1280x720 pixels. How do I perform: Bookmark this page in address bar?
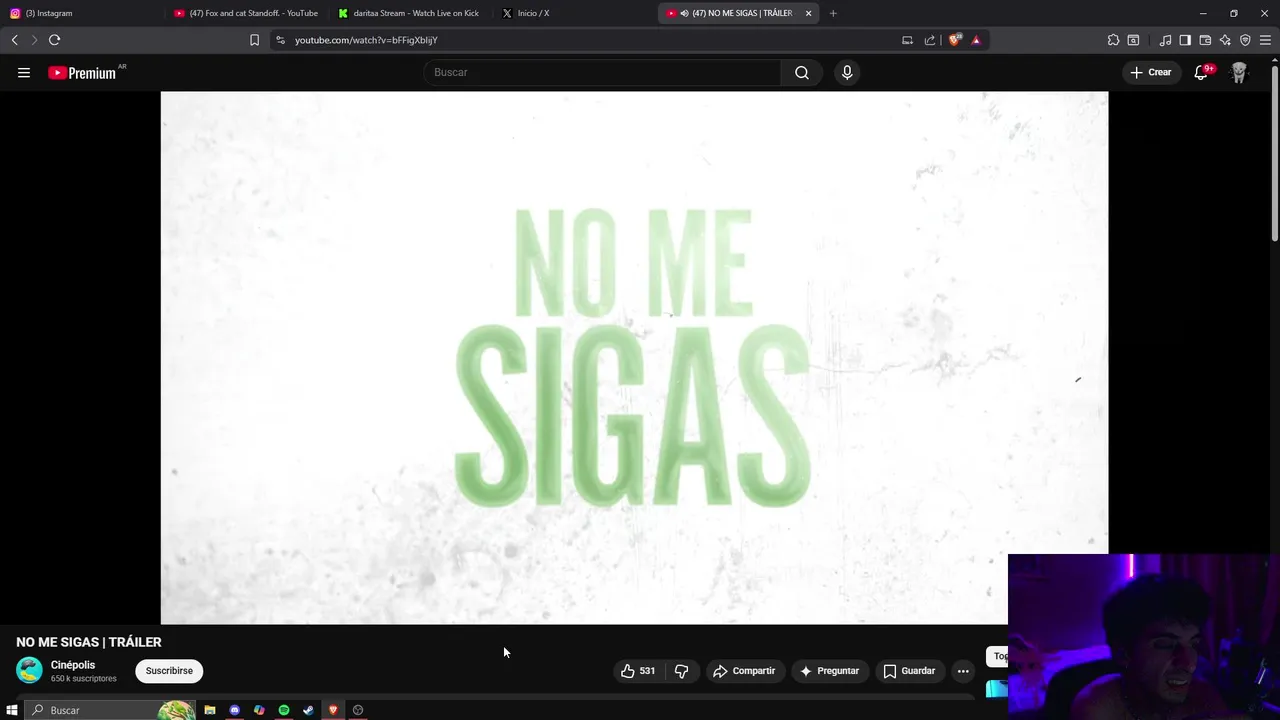(254, 40)
